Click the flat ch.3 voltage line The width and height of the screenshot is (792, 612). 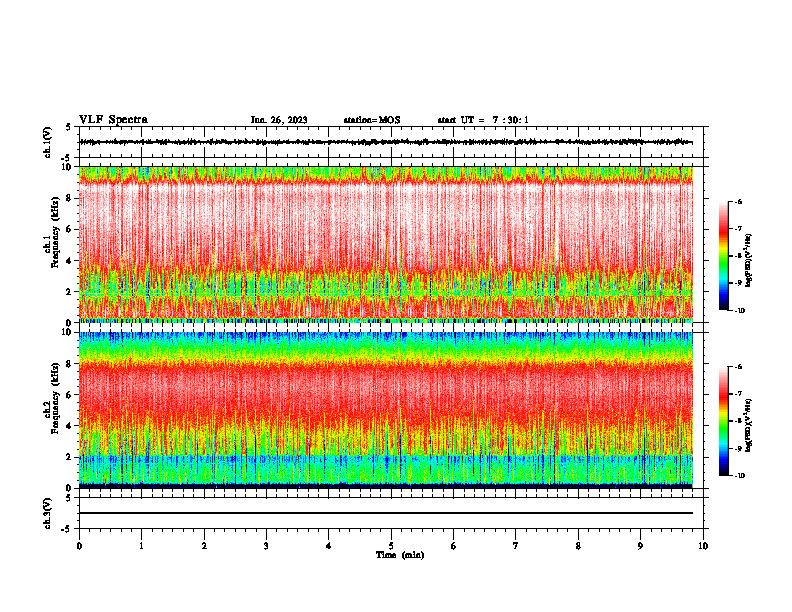[x=386, y=513]
